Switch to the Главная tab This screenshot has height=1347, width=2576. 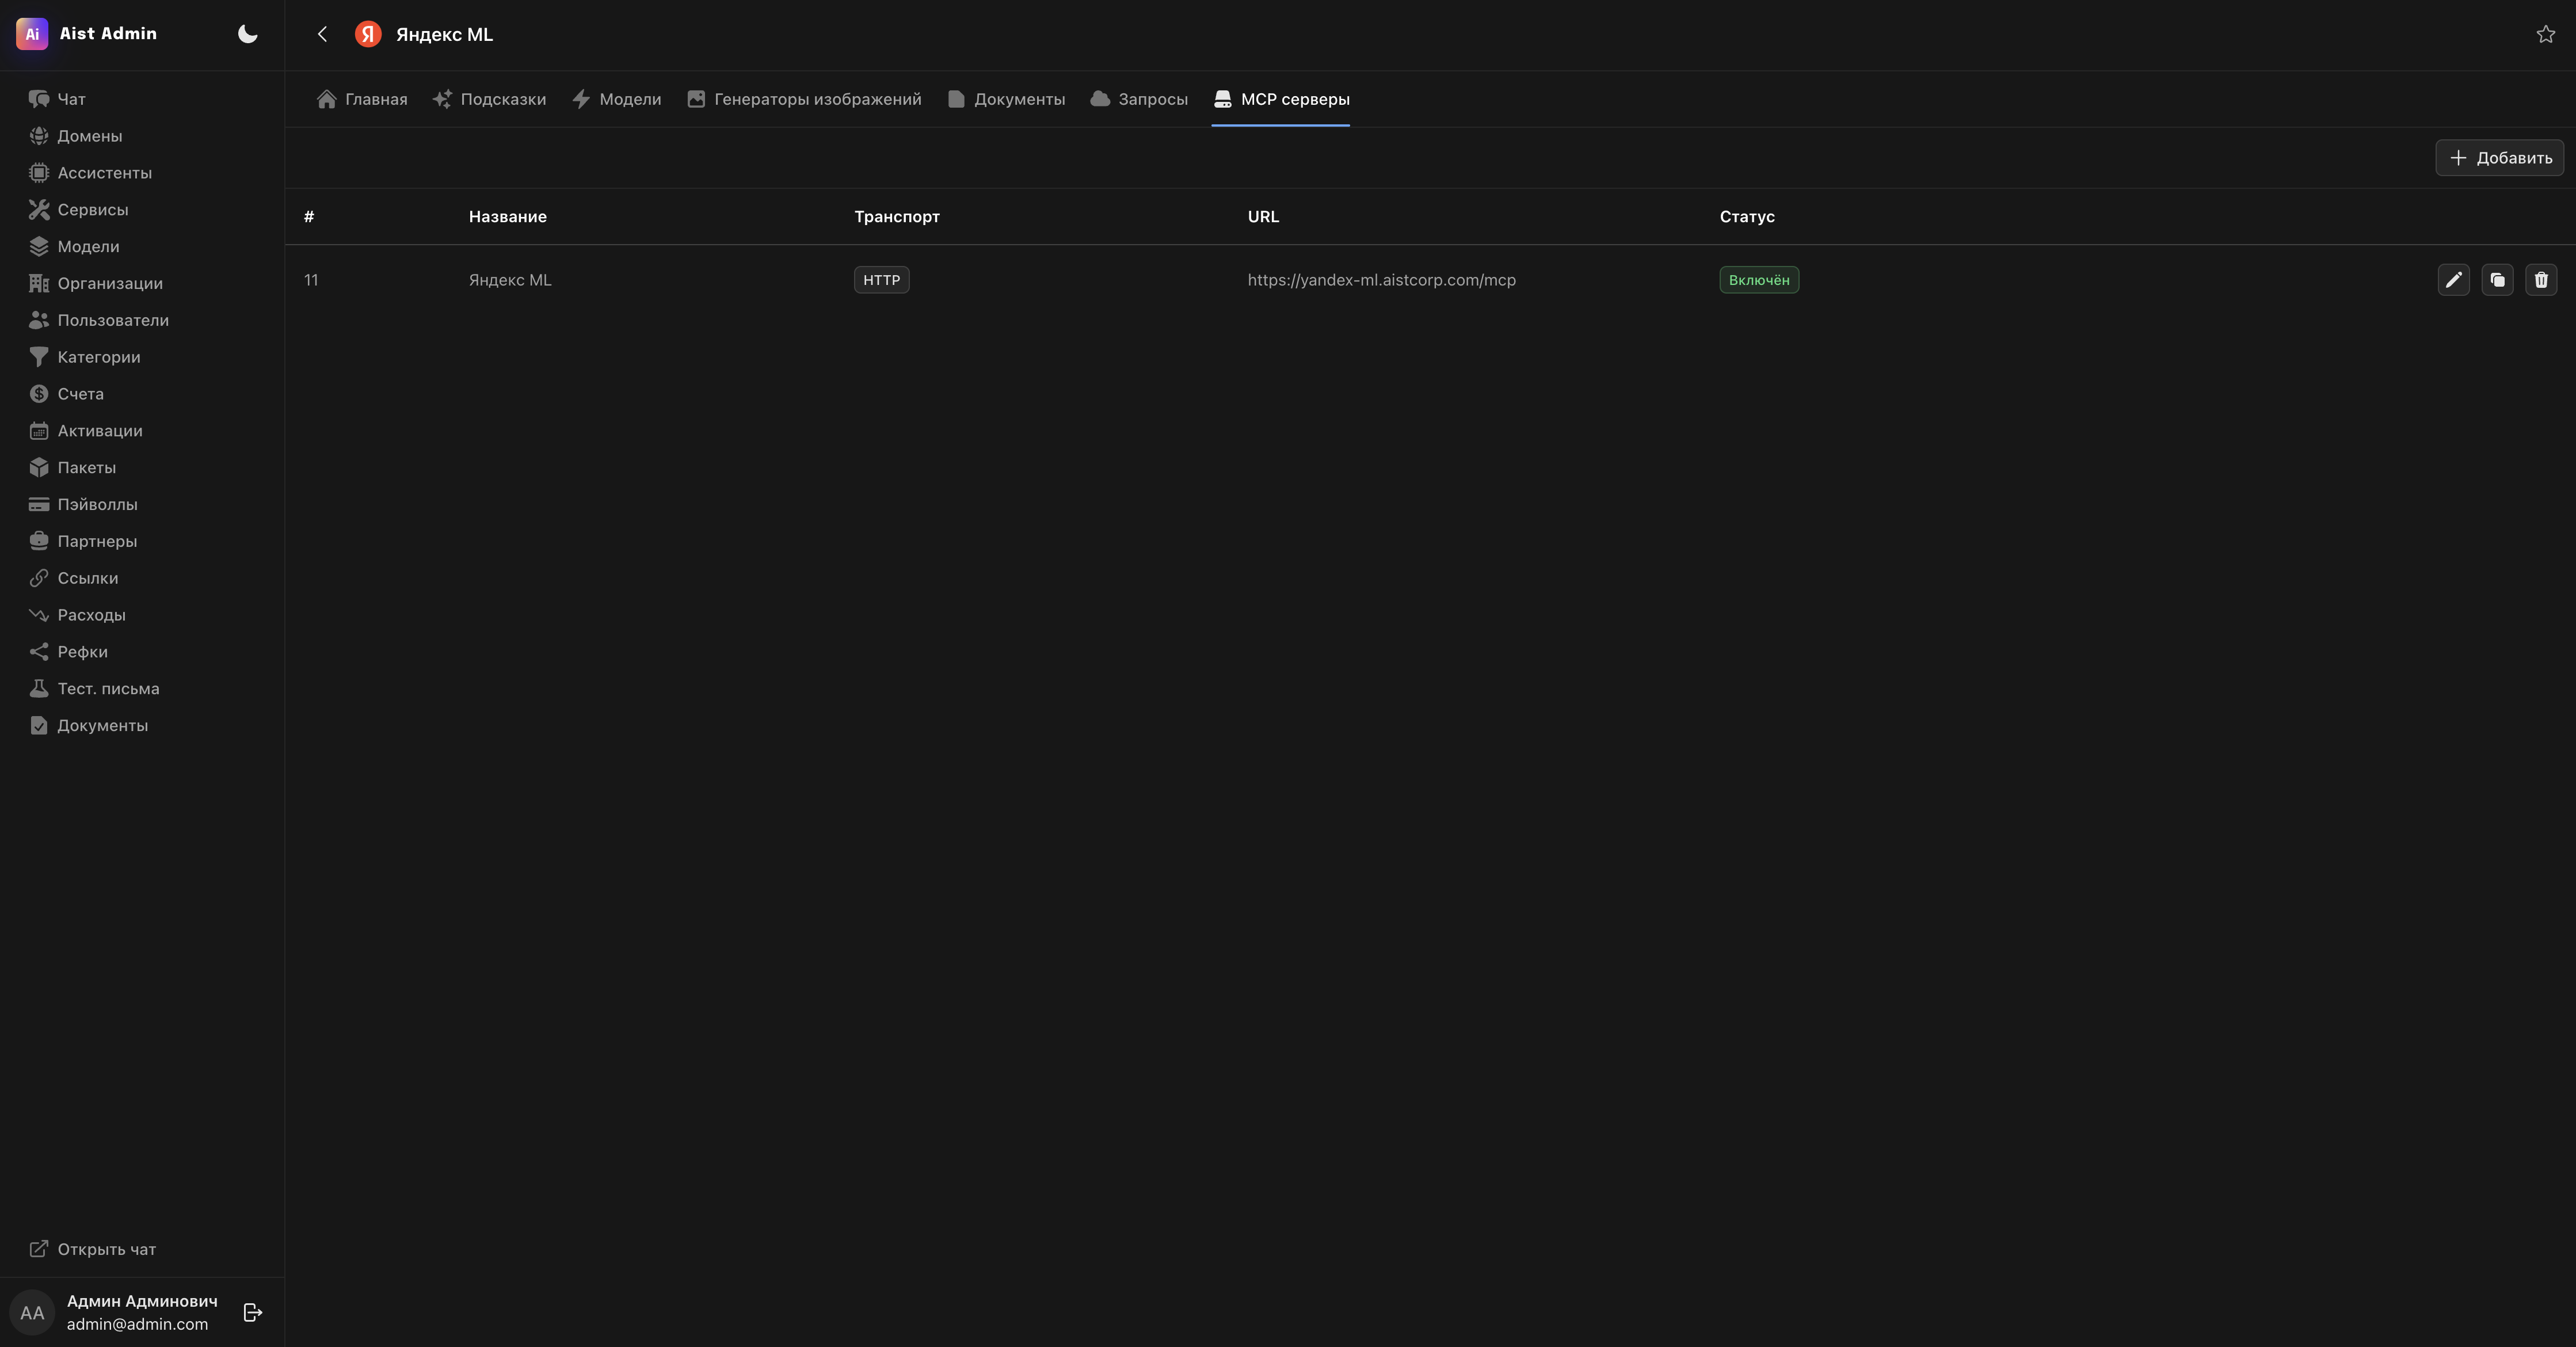tap(362, 99)
